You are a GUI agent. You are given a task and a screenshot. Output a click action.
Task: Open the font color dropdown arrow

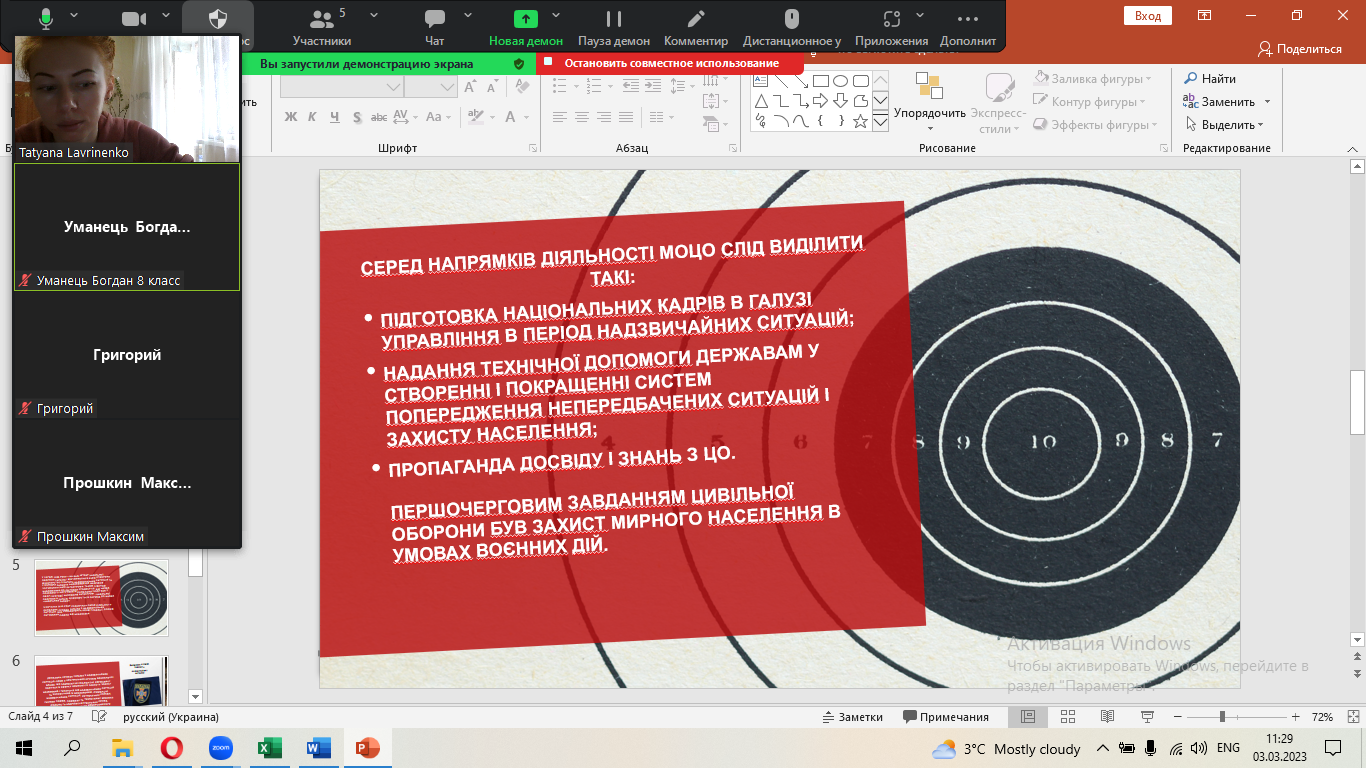[526, 117]
